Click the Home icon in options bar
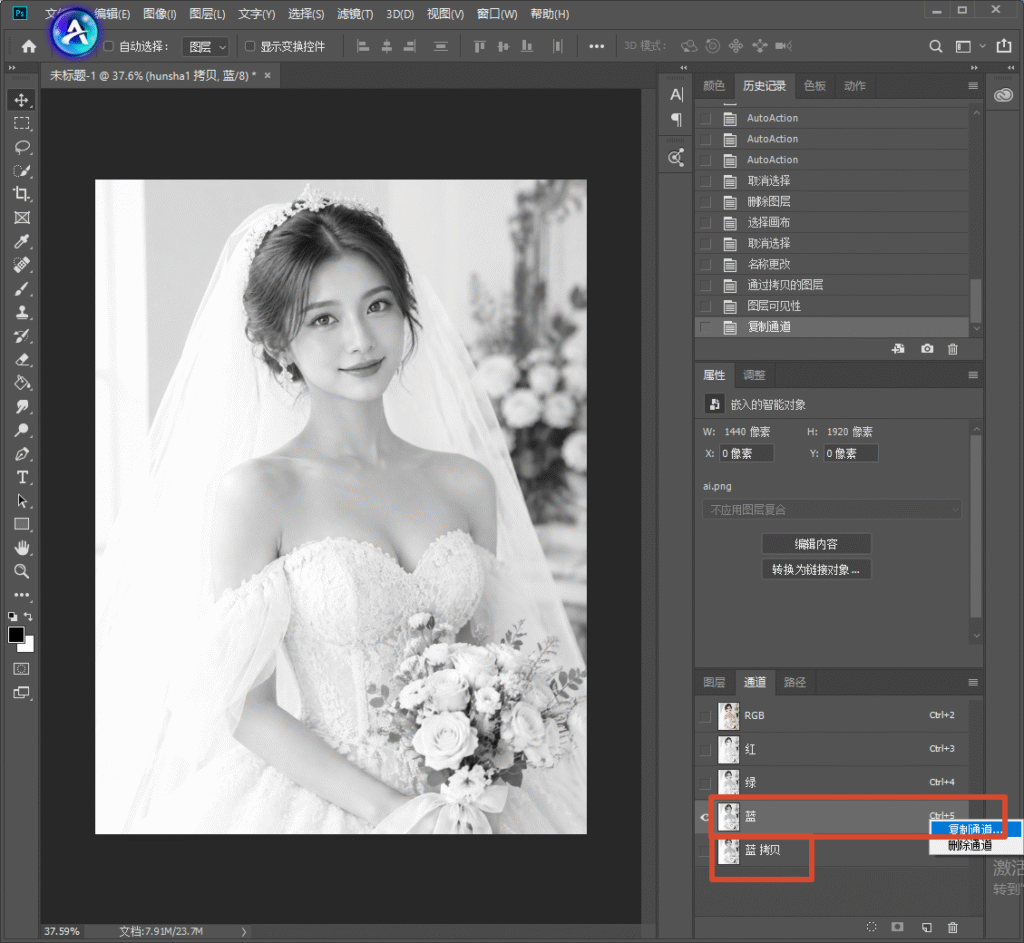This screenshot has width=1024, height=943. pyautogui.click(x=29, y=46)
